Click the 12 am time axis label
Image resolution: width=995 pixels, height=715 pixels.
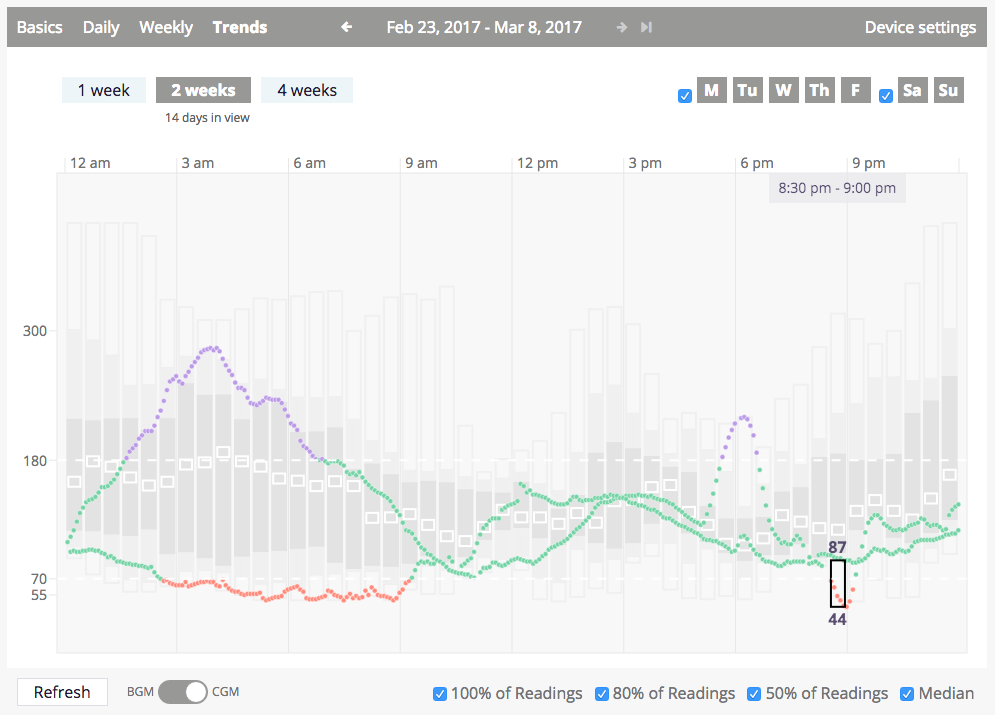90,163
